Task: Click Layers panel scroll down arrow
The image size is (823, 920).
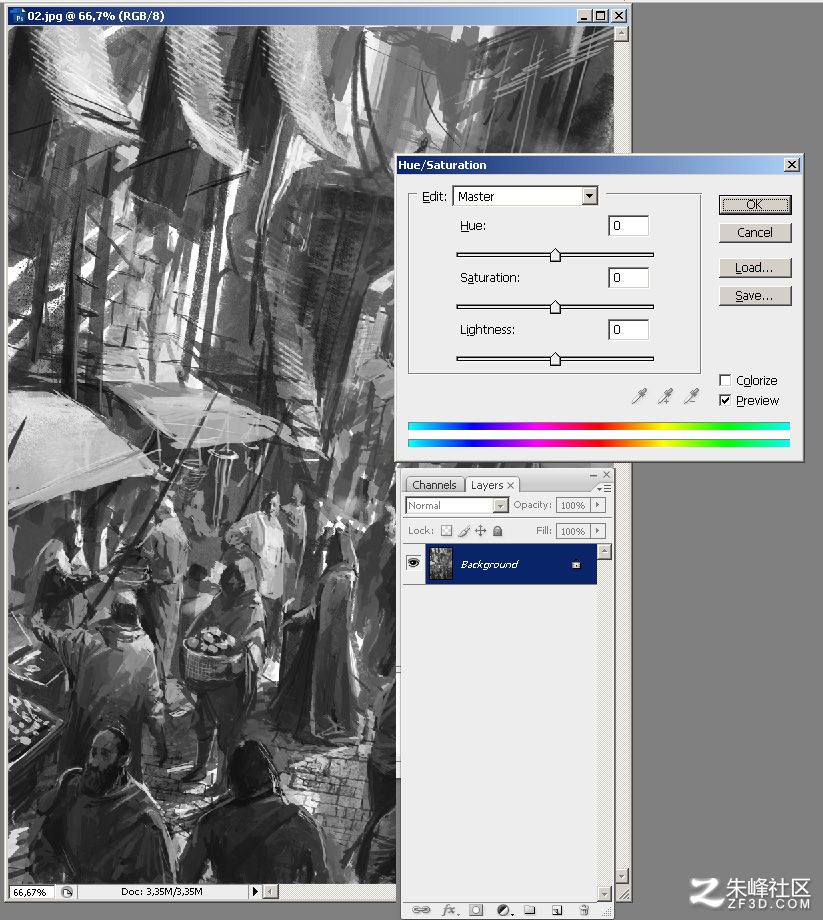Action: click(604, 893)
